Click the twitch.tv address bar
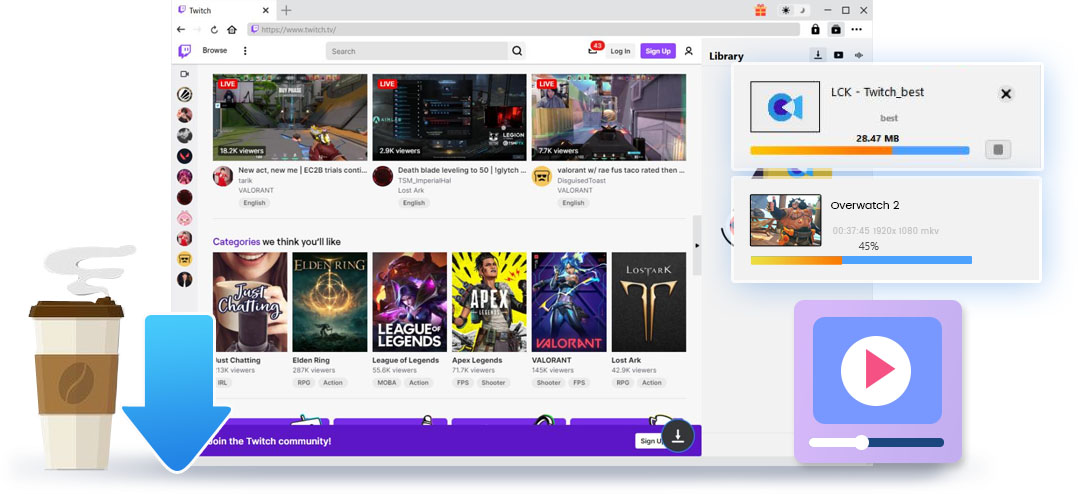1078x494 pixels. coord(524,30)
